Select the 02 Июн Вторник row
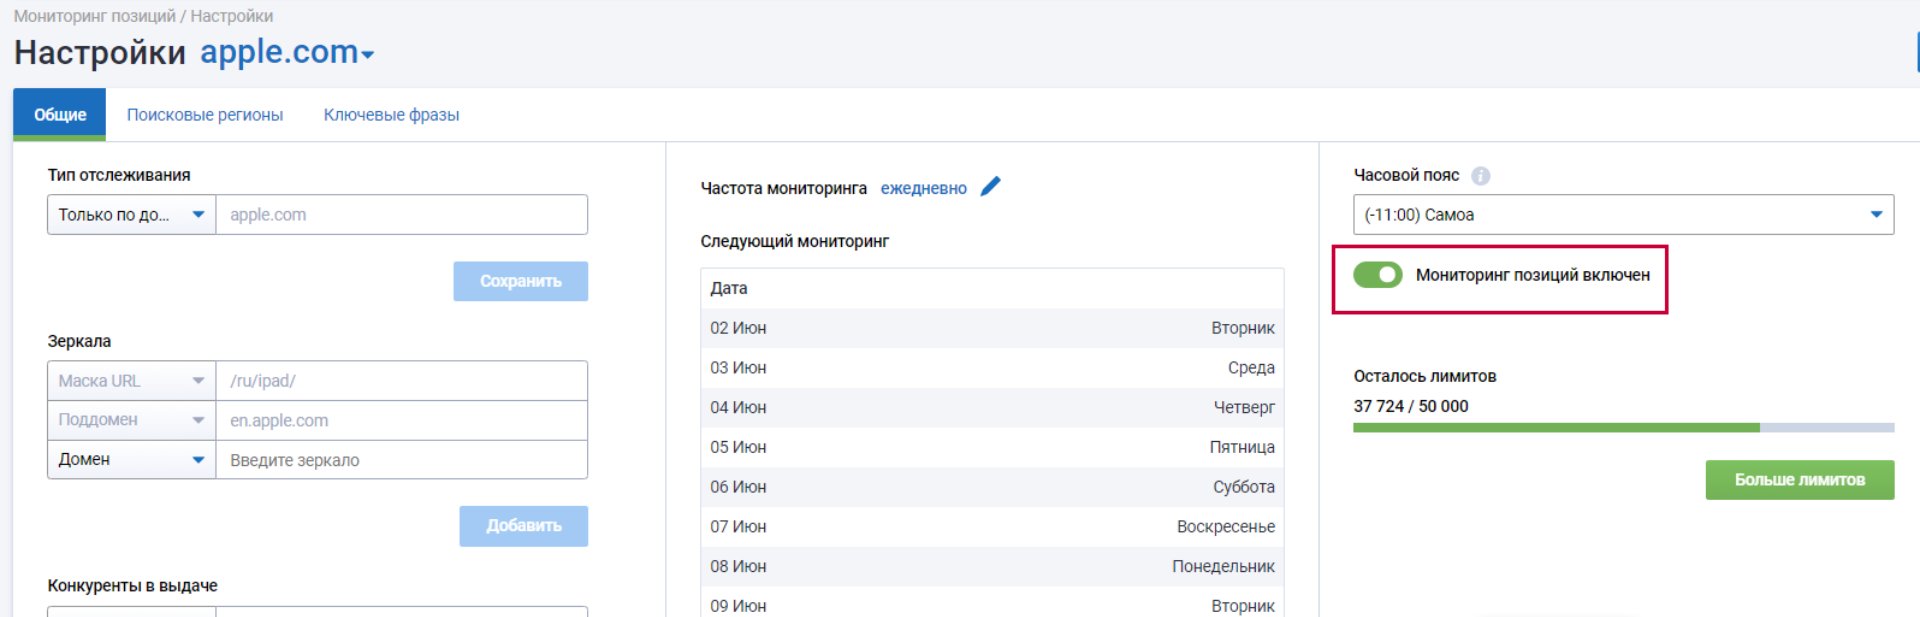Viewport: 1920px width, 617px height. point(991,328)
